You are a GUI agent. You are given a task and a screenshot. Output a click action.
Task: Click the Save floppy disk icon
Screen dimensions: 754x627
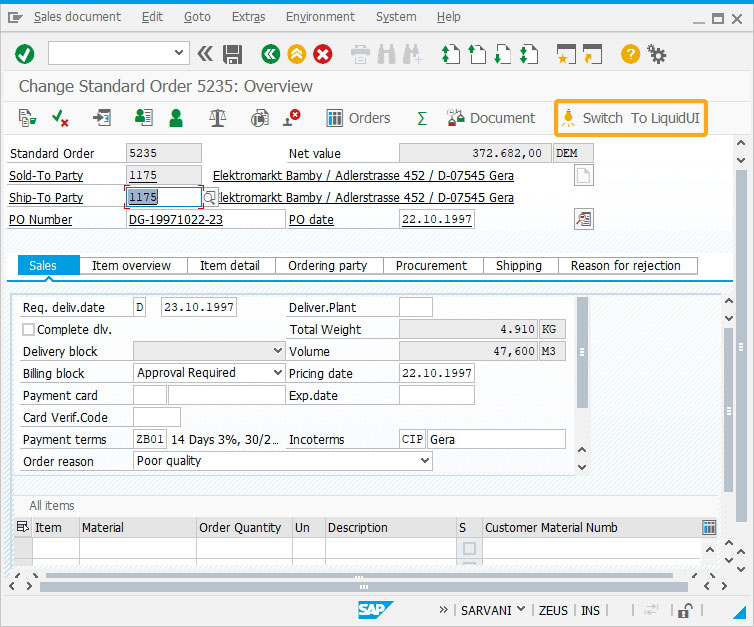pyautogui.click(x=233, y=54)
